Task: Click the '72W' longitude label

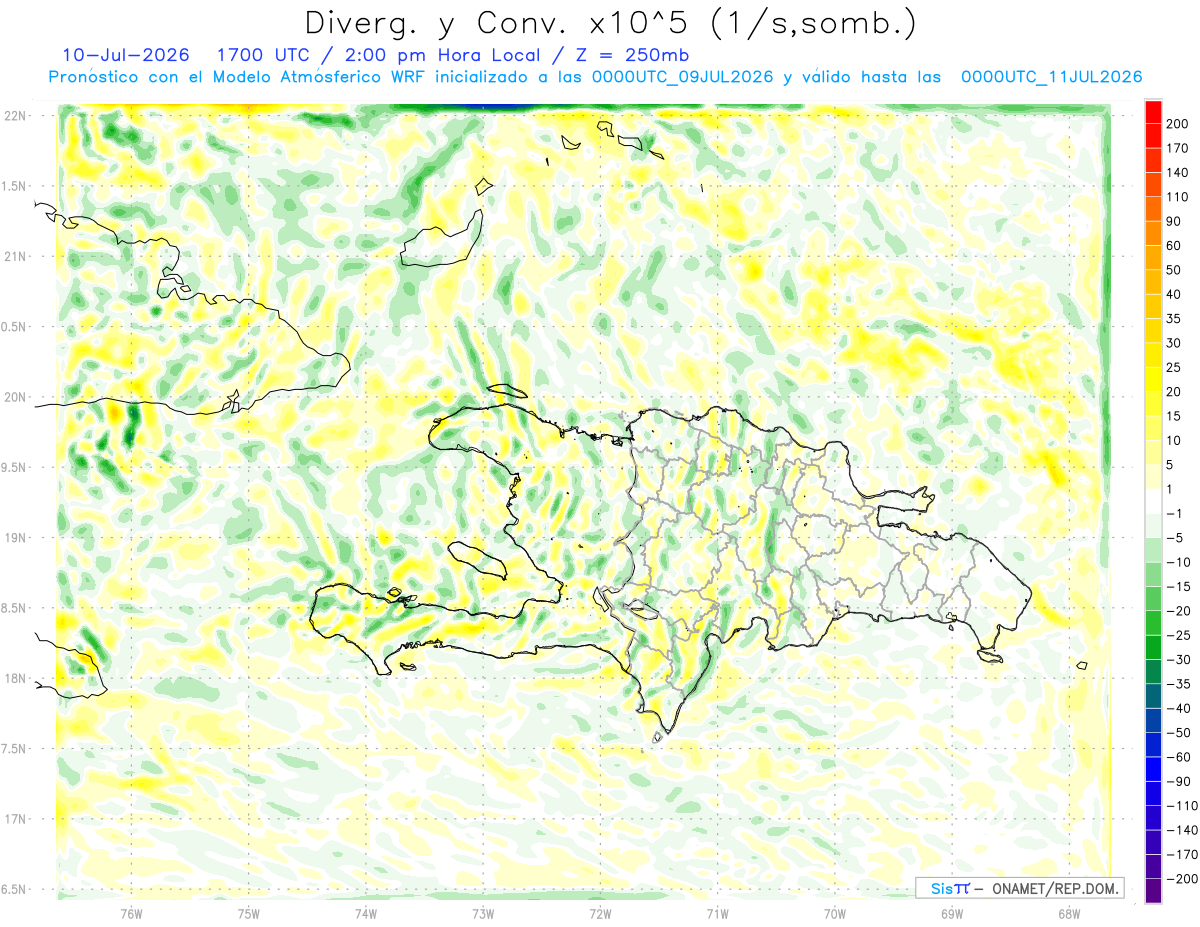Action: [x=600, y=914]
